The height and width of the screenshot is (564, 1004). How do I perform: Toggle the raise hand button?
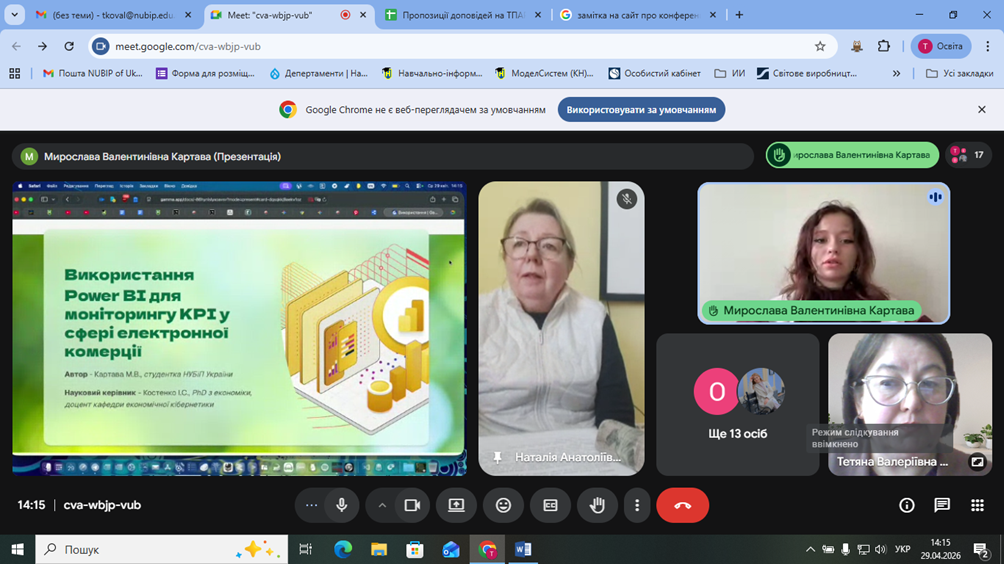597,505
